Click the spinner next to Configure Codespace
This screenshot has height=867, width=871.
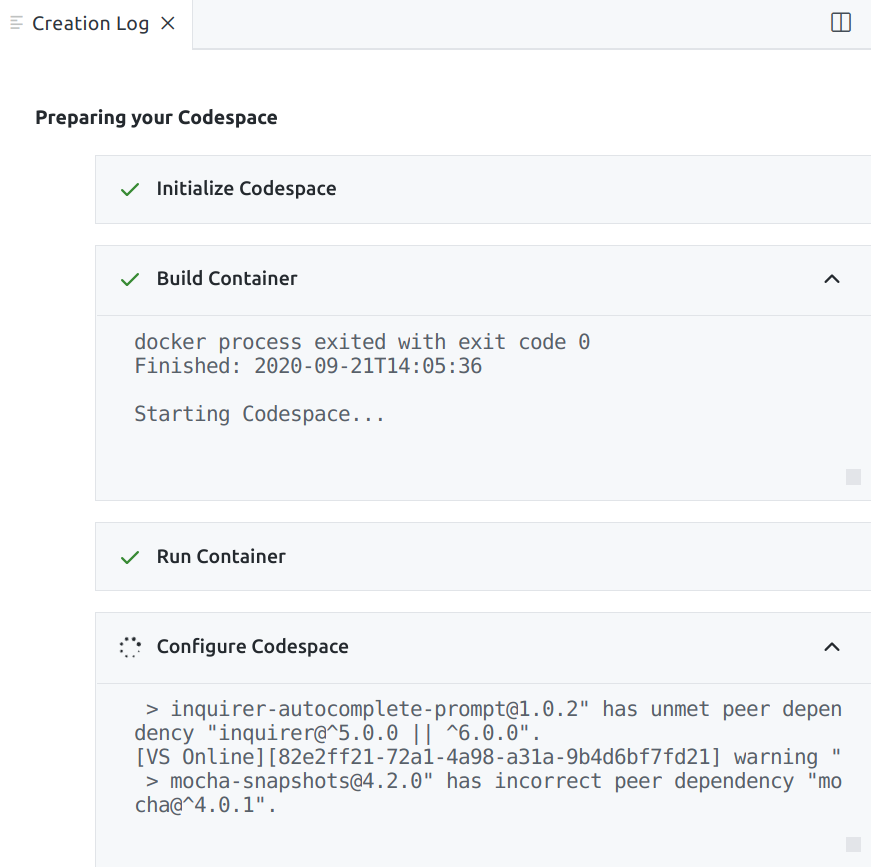(129, 647)
